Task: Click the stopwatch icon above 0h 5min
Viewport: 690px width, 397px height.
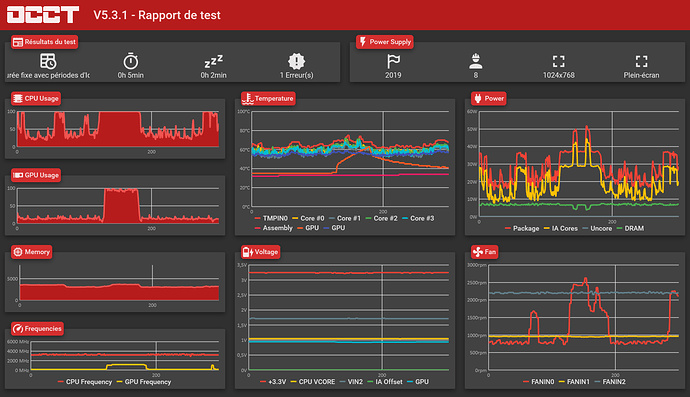Action: point(131,61)
